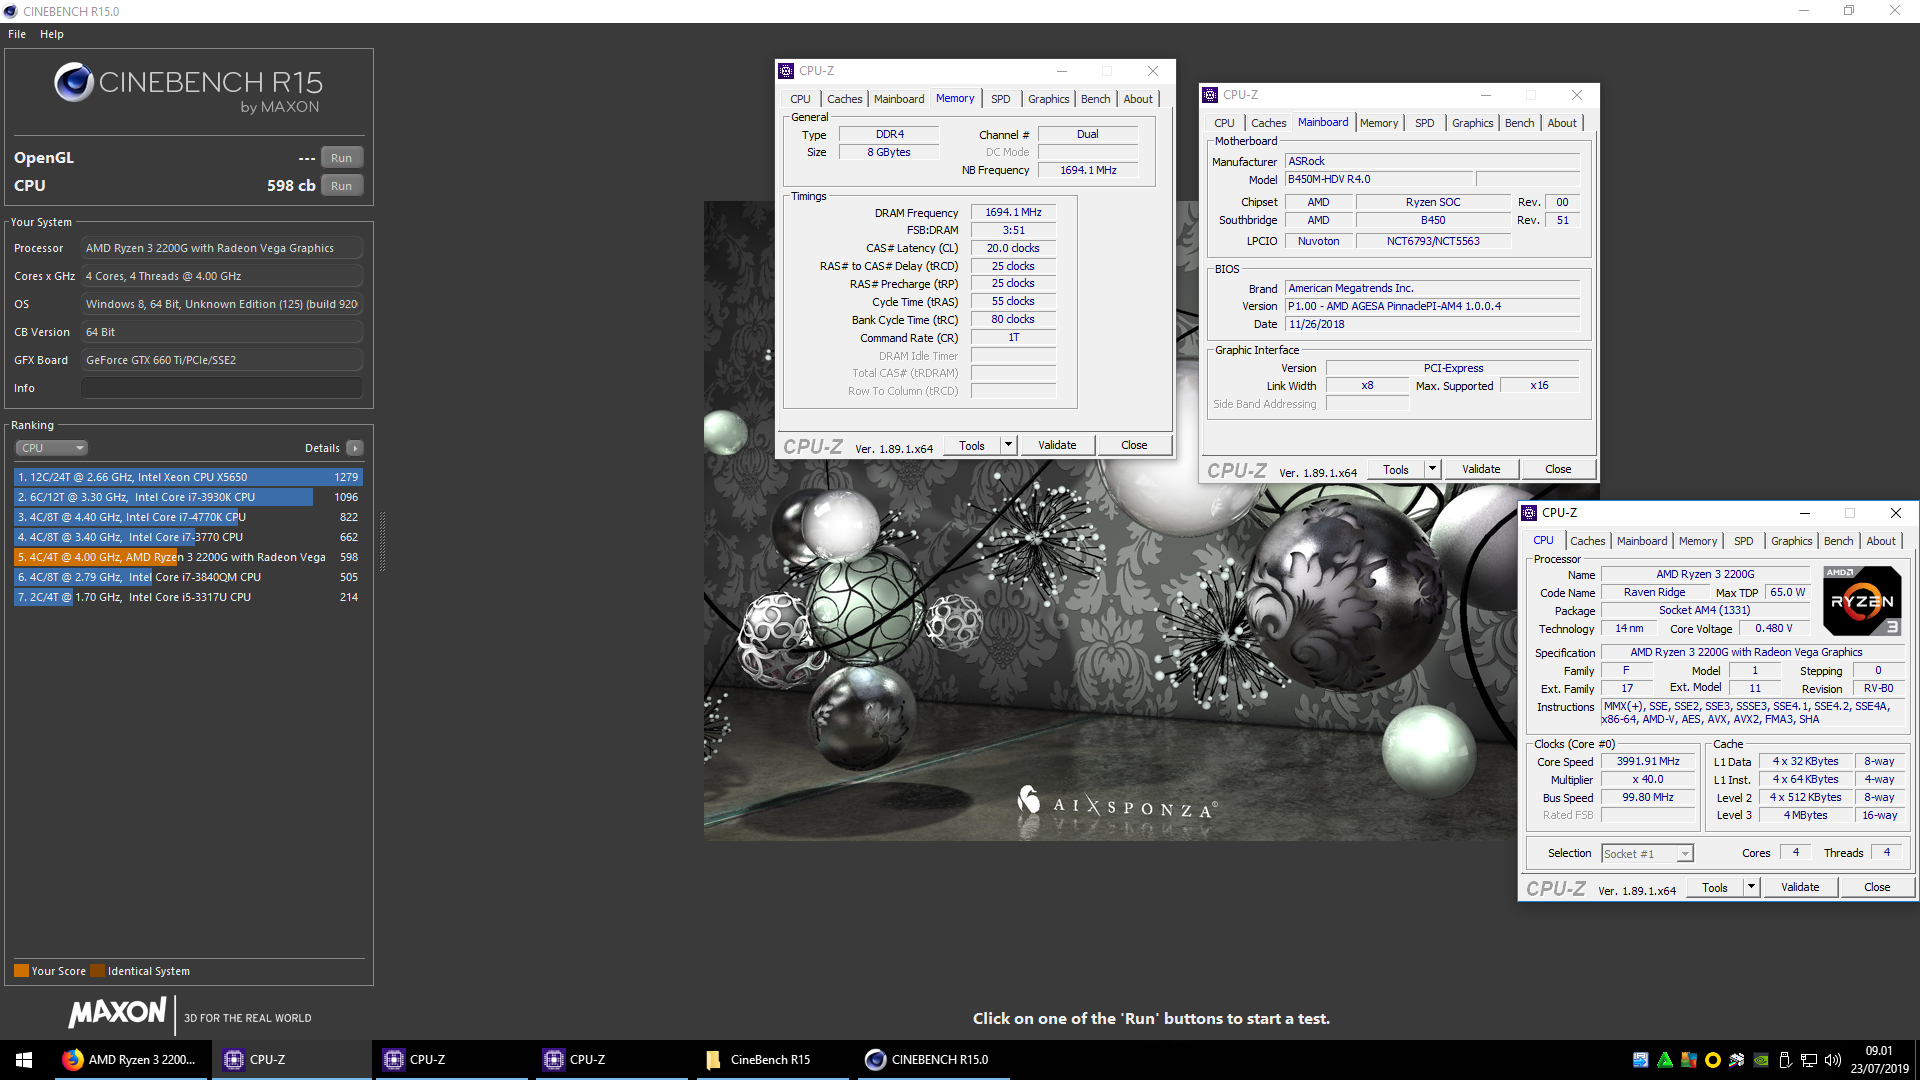Click the GFX Board GeForce GTX 660 Ti field
The height and width of the screenshot is (1080, 1920).
[221, 360]
